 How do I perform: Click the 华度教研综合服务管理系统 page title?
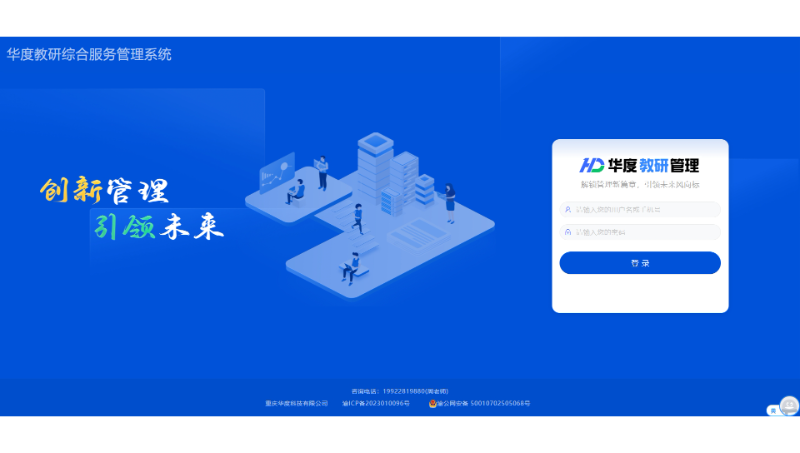click(89, 54)
